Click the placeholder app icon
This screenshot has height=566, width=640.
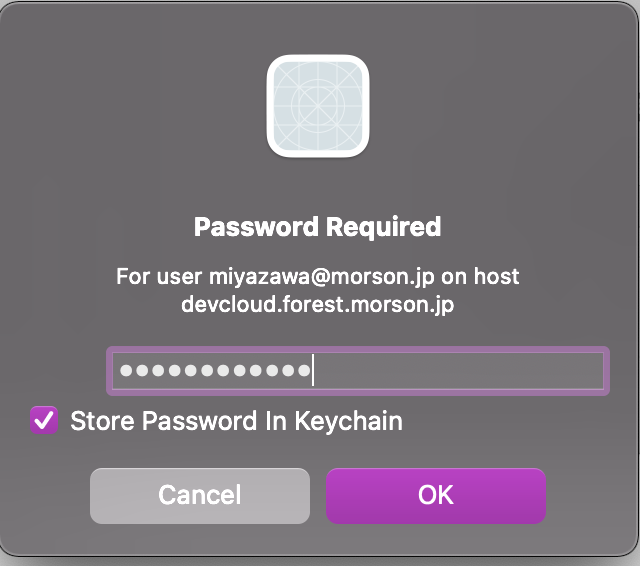[x=318, y=105]
